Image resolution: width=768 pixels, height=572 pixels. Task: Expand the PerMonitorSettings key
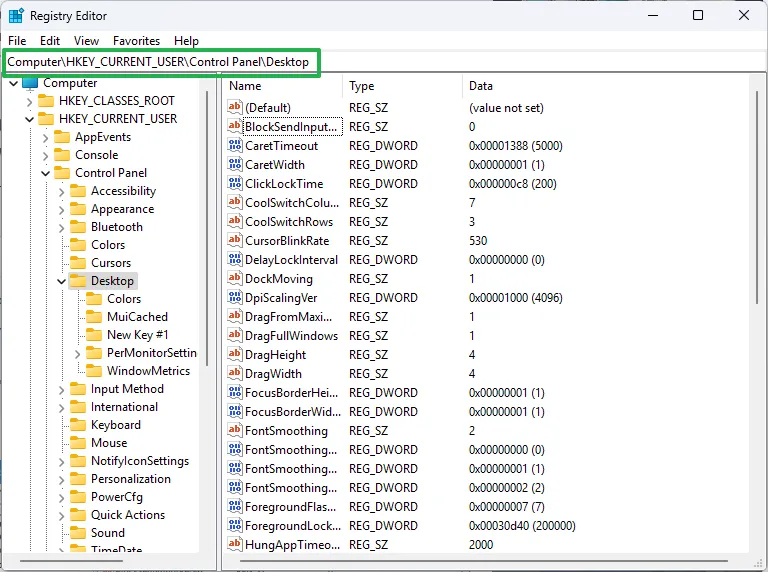pos(78,353)
